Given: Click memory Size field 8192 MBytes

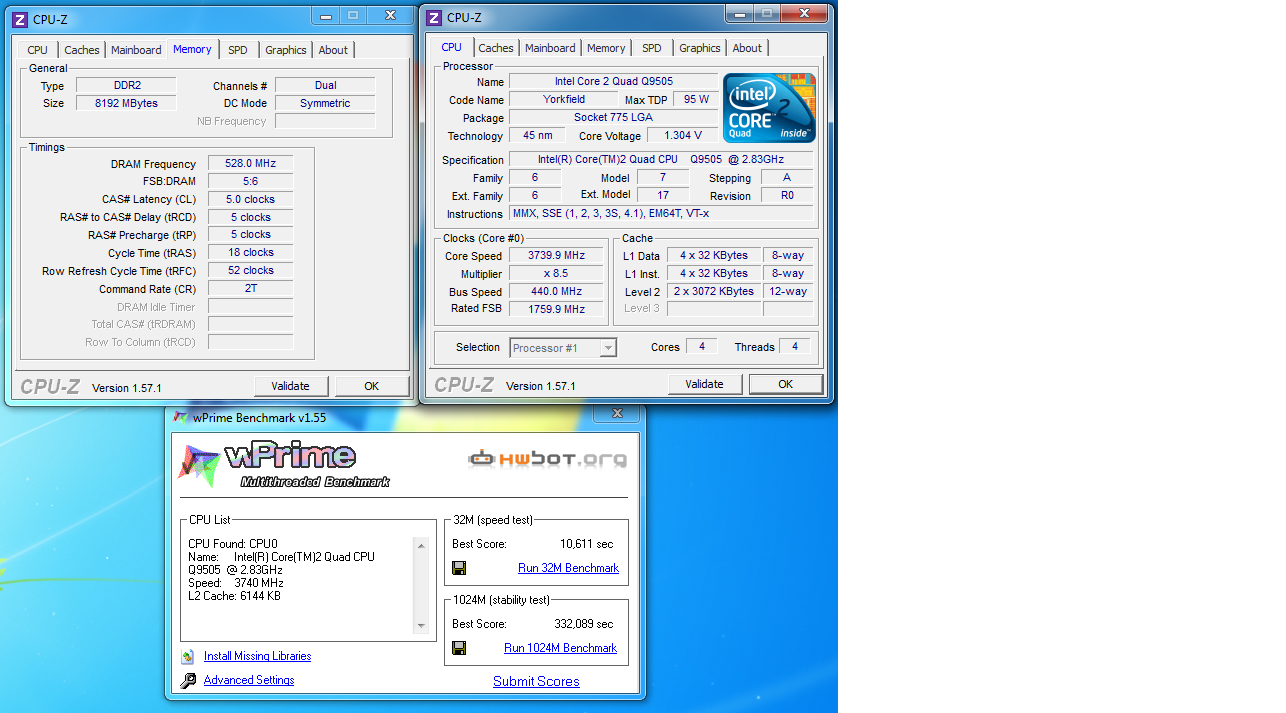Looking at the screenshot, I should point(126,103).
